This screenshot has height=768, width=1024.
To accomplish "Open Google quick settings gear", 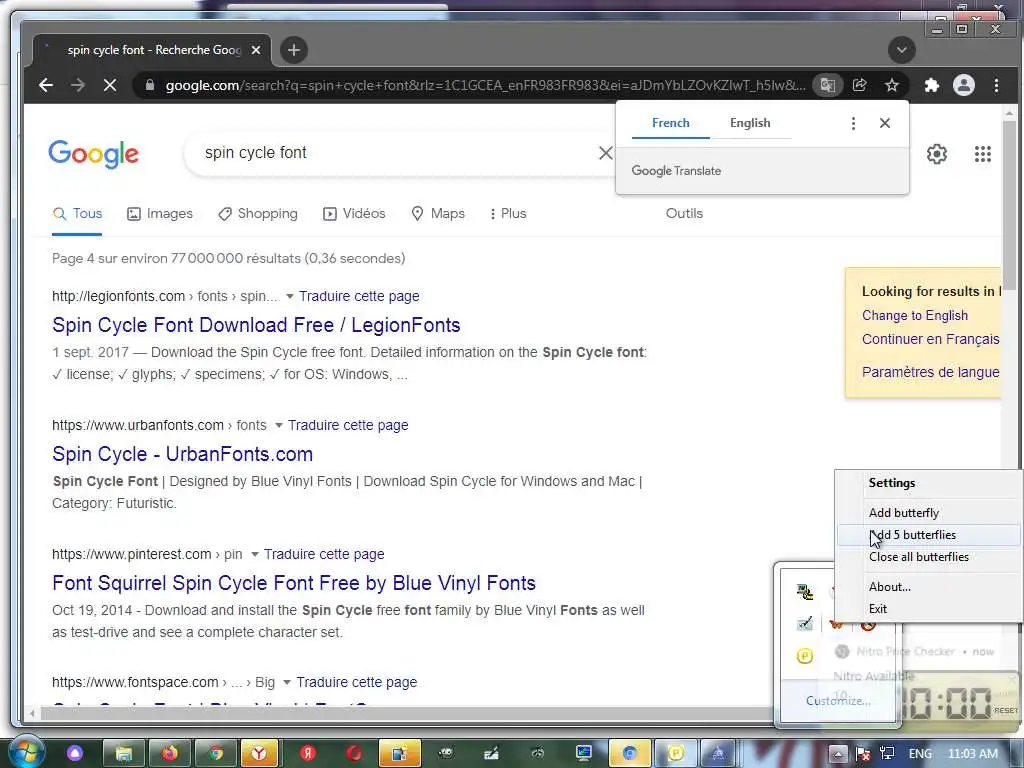I will click(x=936, y=154).
